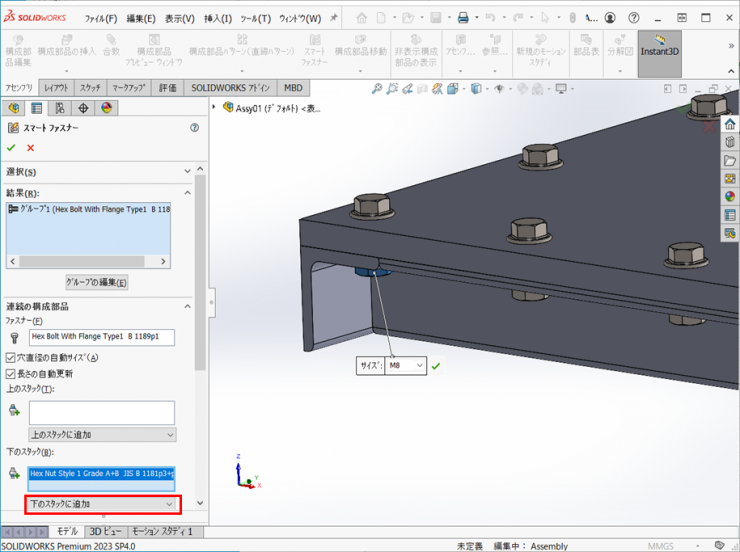
Task: Open the DisplayManager color sphere tab
Action: point(106,108)
